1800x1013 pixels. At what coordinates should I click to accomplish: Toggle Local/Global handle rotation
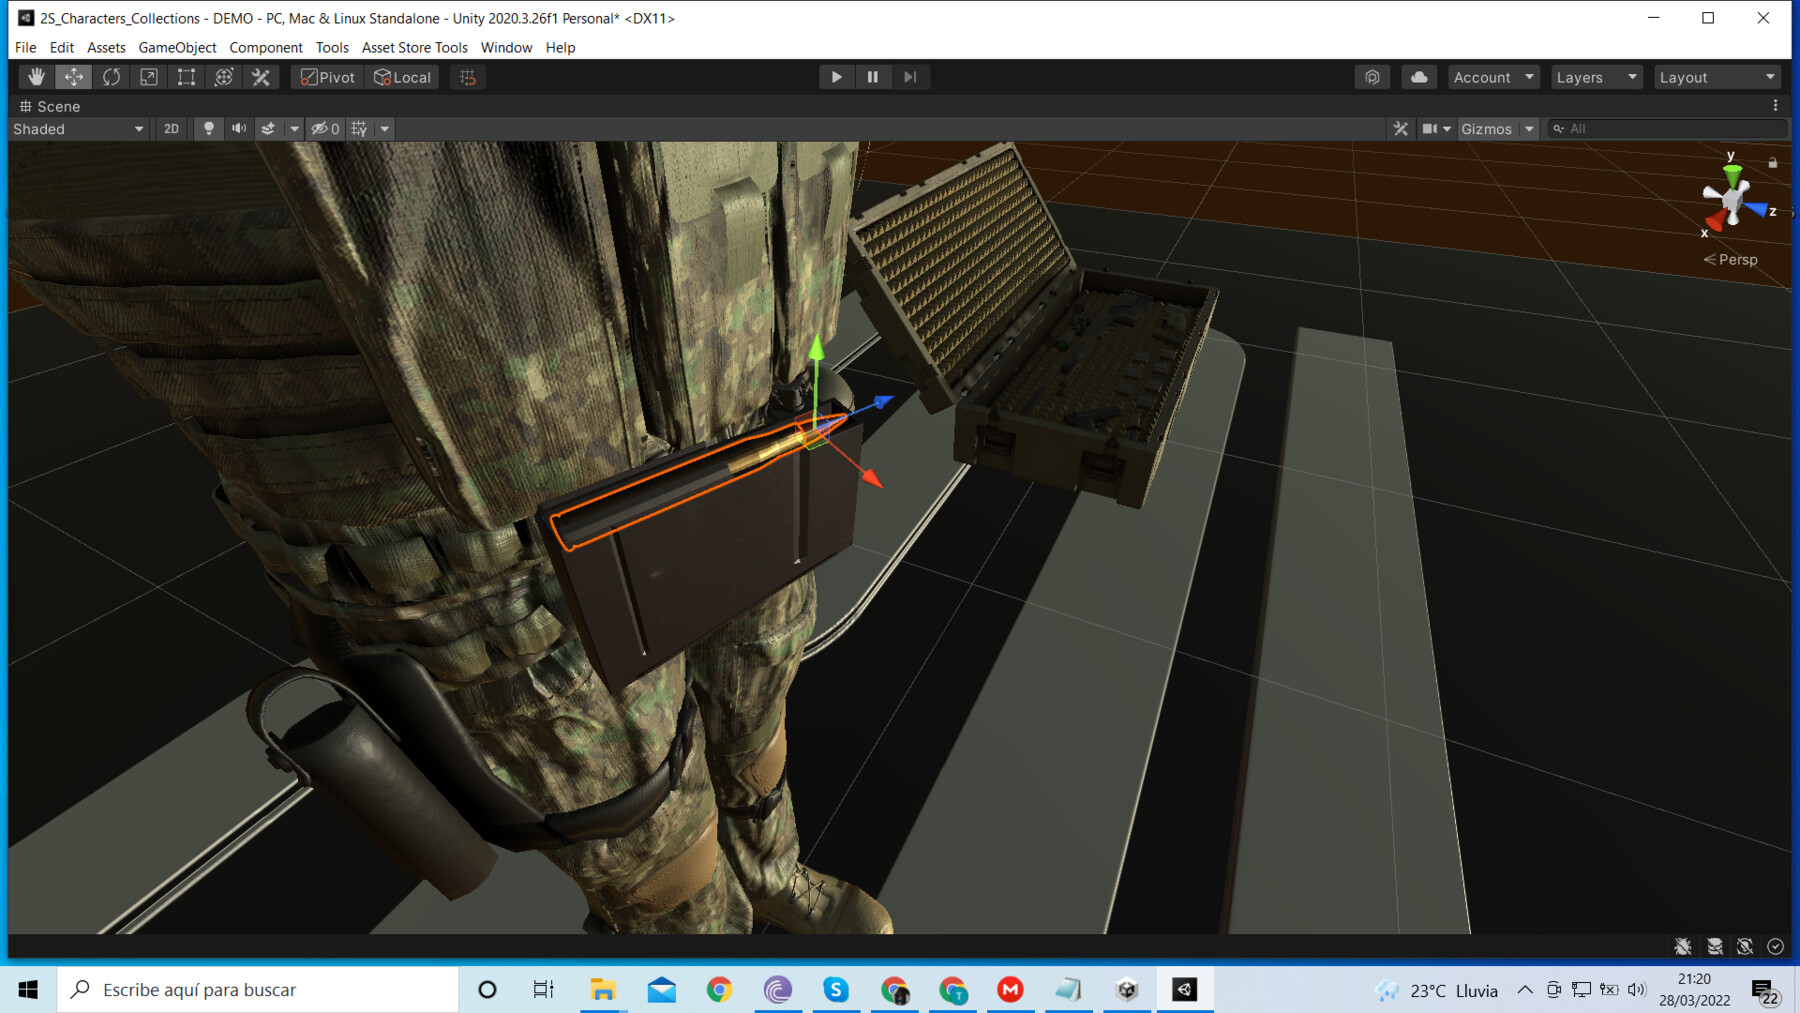[402, 77]
